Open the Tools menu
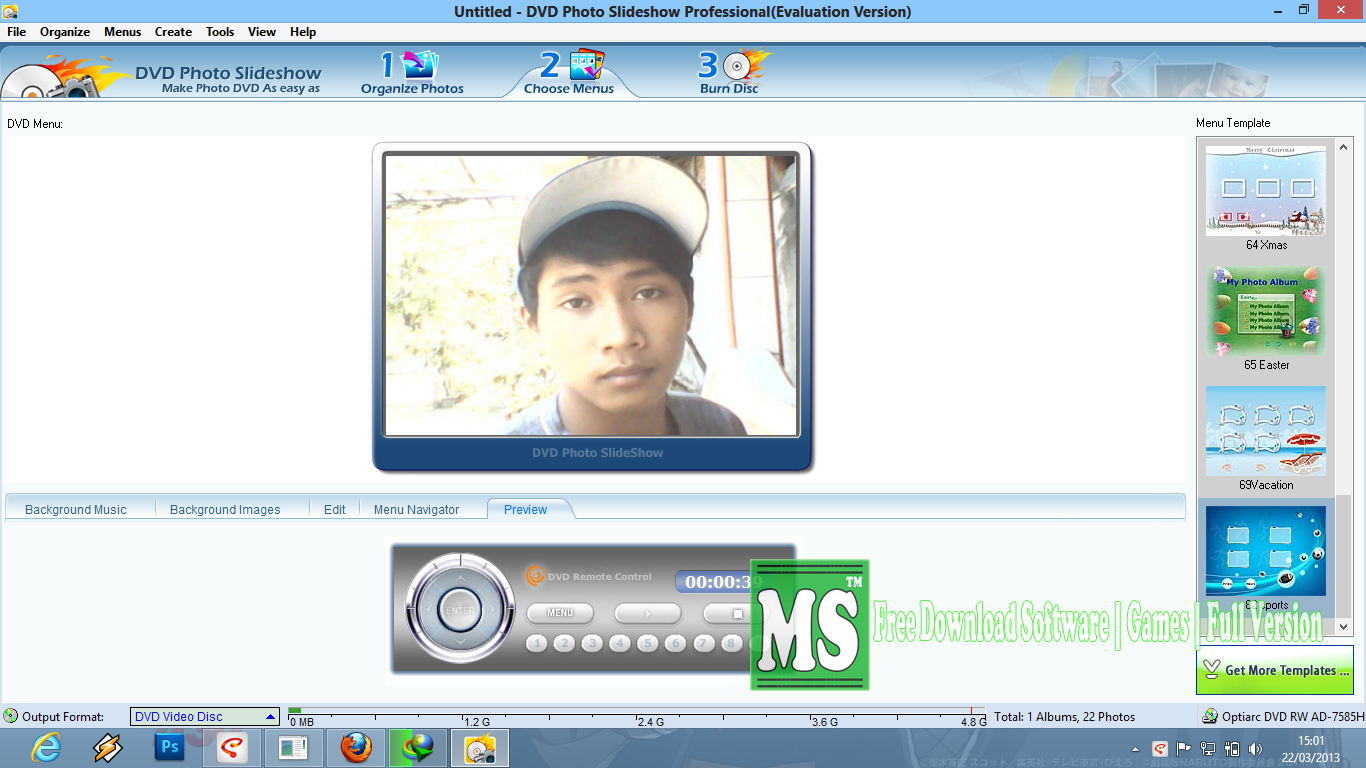1366x768 pixels. coord(220,32)
